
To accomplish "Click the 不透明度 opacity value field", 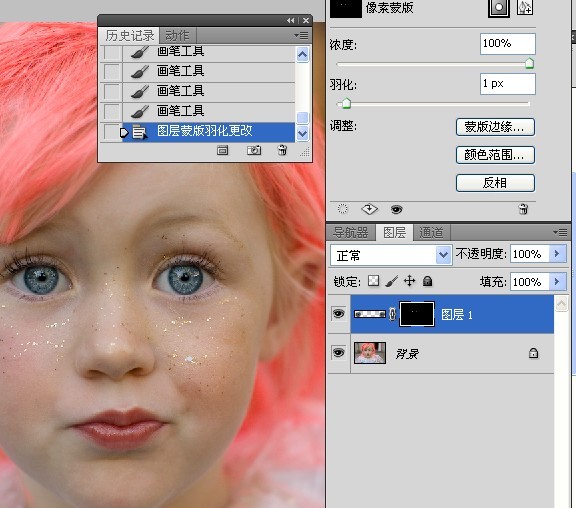I will 529,254.
